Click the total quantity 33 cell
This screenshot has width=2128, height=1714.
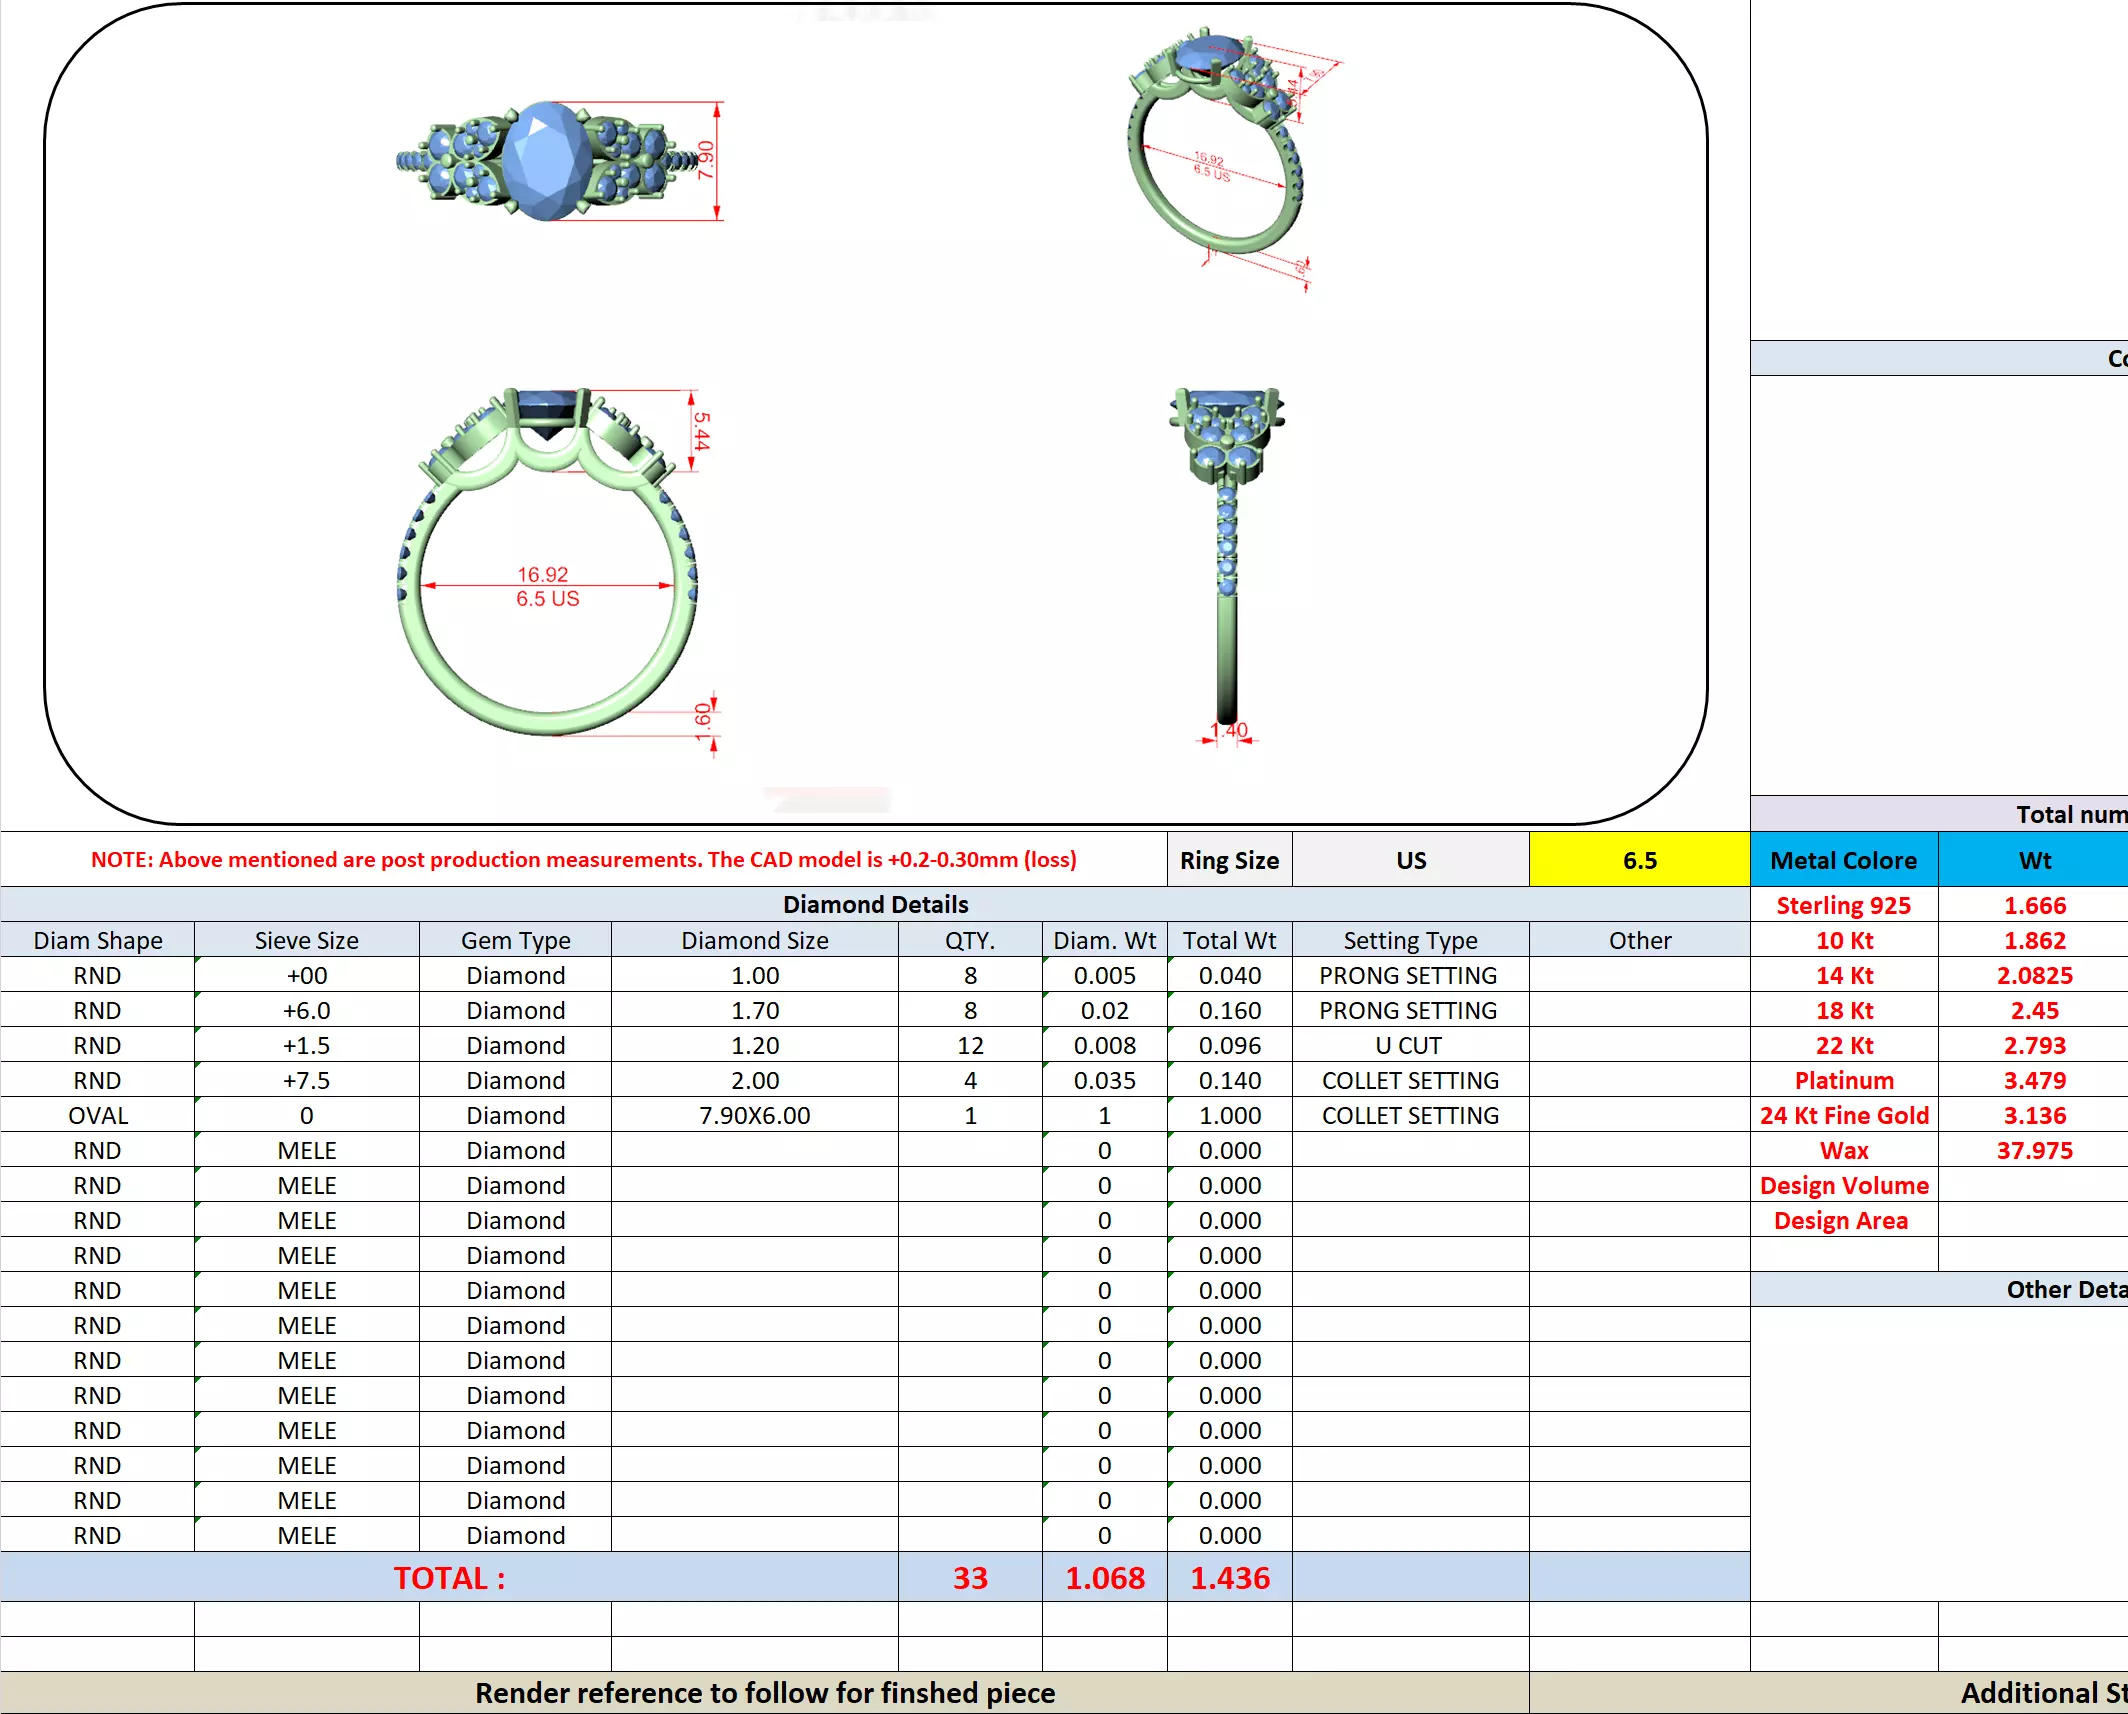pos(970,1577)
